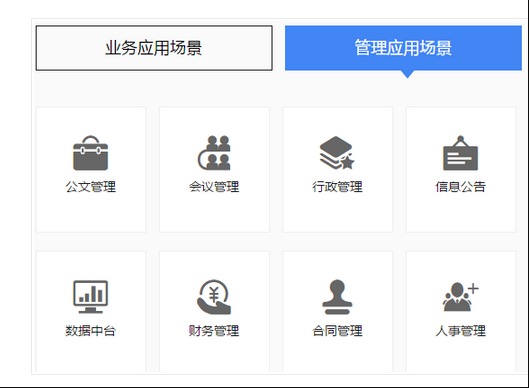Open the 行政管理 label
This screenshot has width=529, height=388.
(337, 187)
